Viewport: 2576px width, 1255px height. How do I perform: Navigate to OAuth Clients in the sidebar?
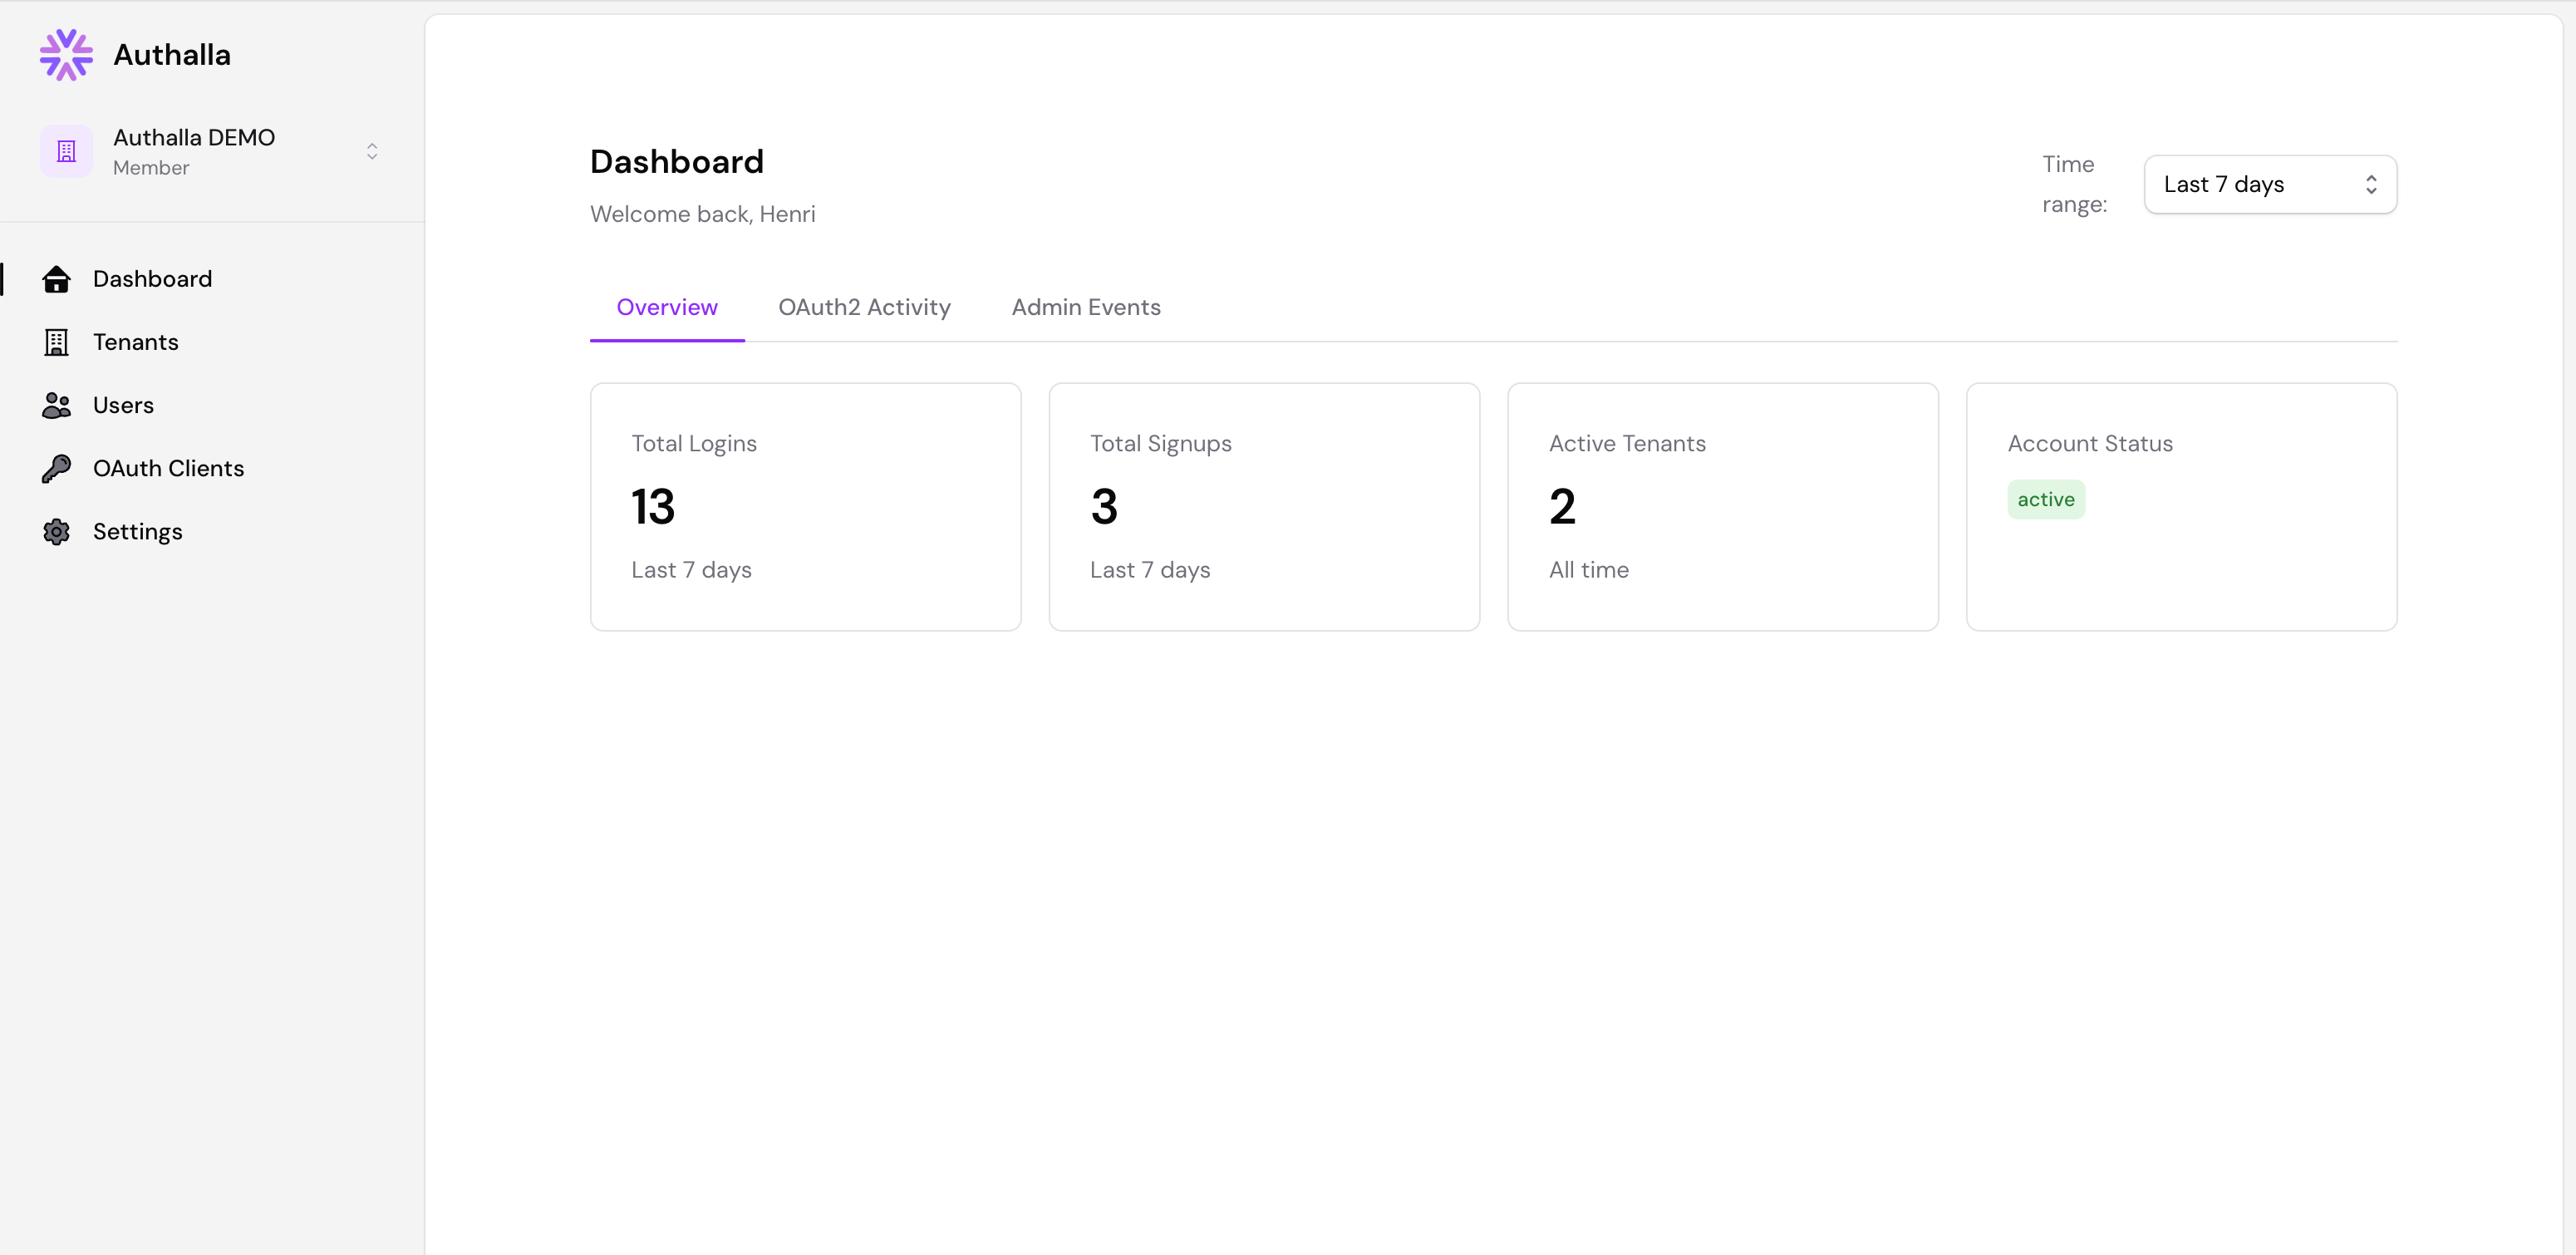click(x=169, y=468)
